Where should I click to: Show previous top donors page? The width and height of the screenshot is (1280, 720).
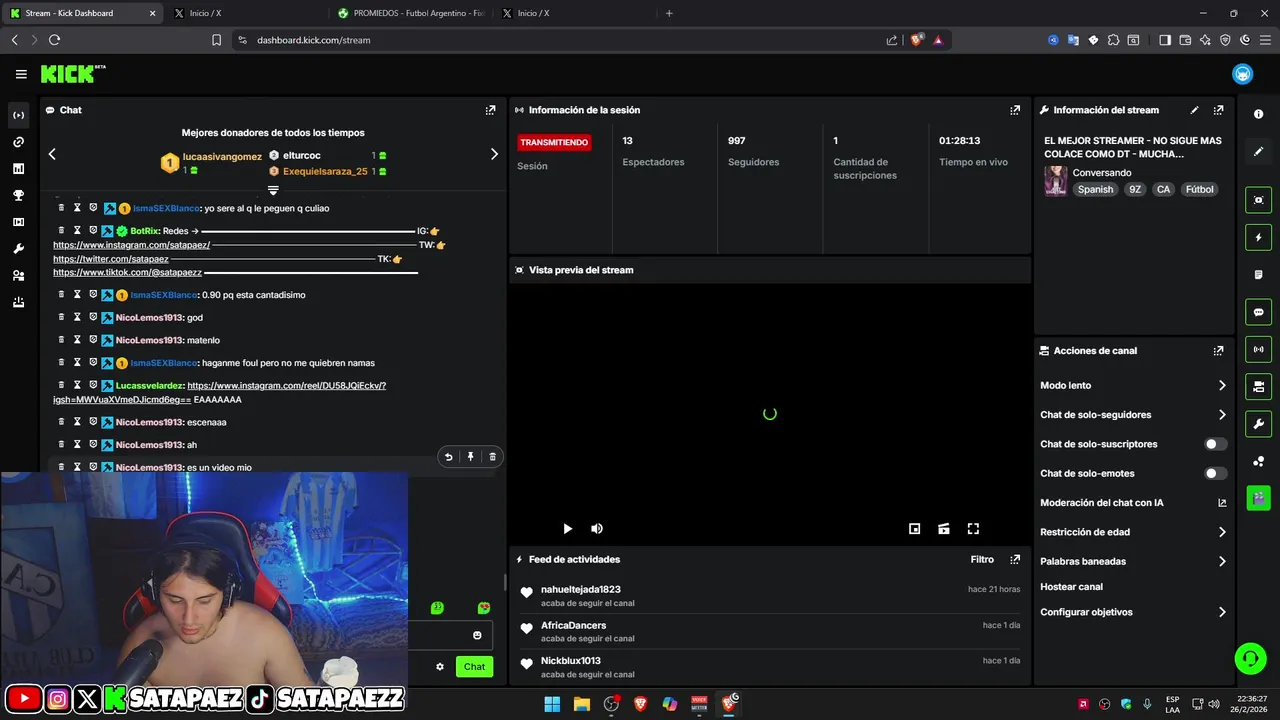pyautogui.click(x=52, y=154)
